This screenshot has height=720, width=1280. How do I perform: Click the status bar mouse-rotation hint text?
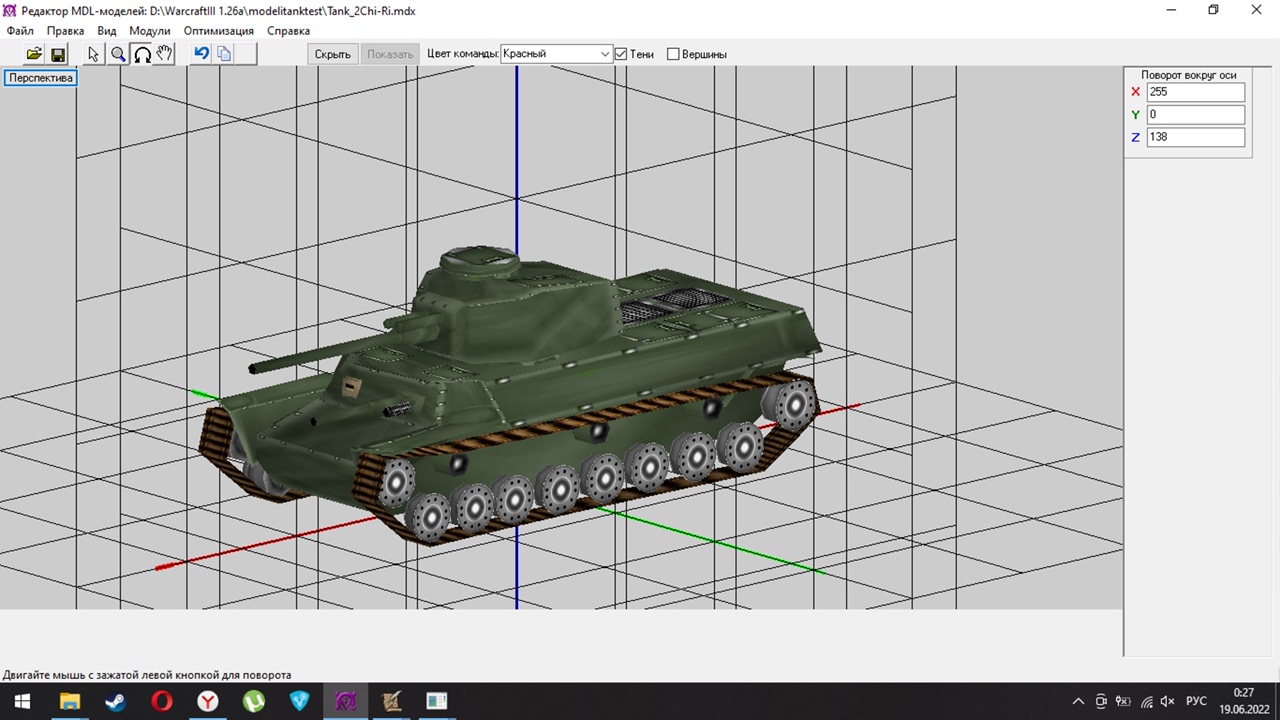click(147, 675)
